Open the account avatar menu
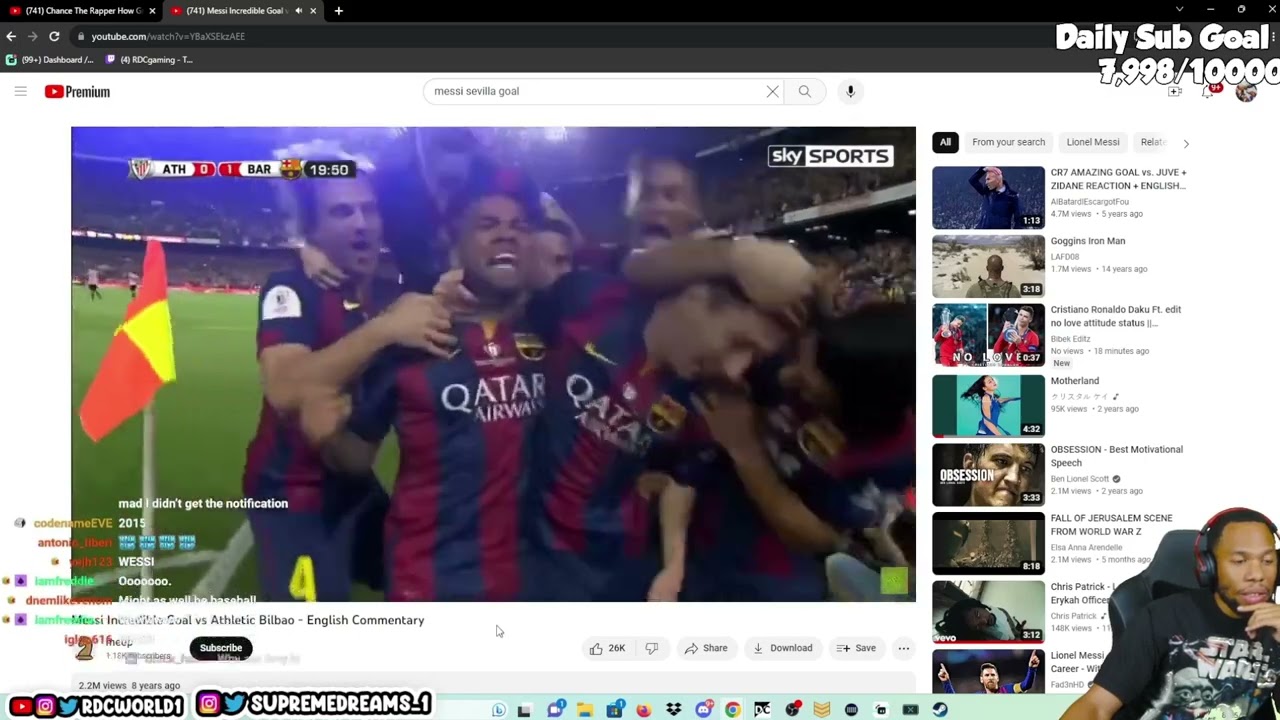Image resolution: width=1280 pixels, height=720 pixels. [1246, 91]
